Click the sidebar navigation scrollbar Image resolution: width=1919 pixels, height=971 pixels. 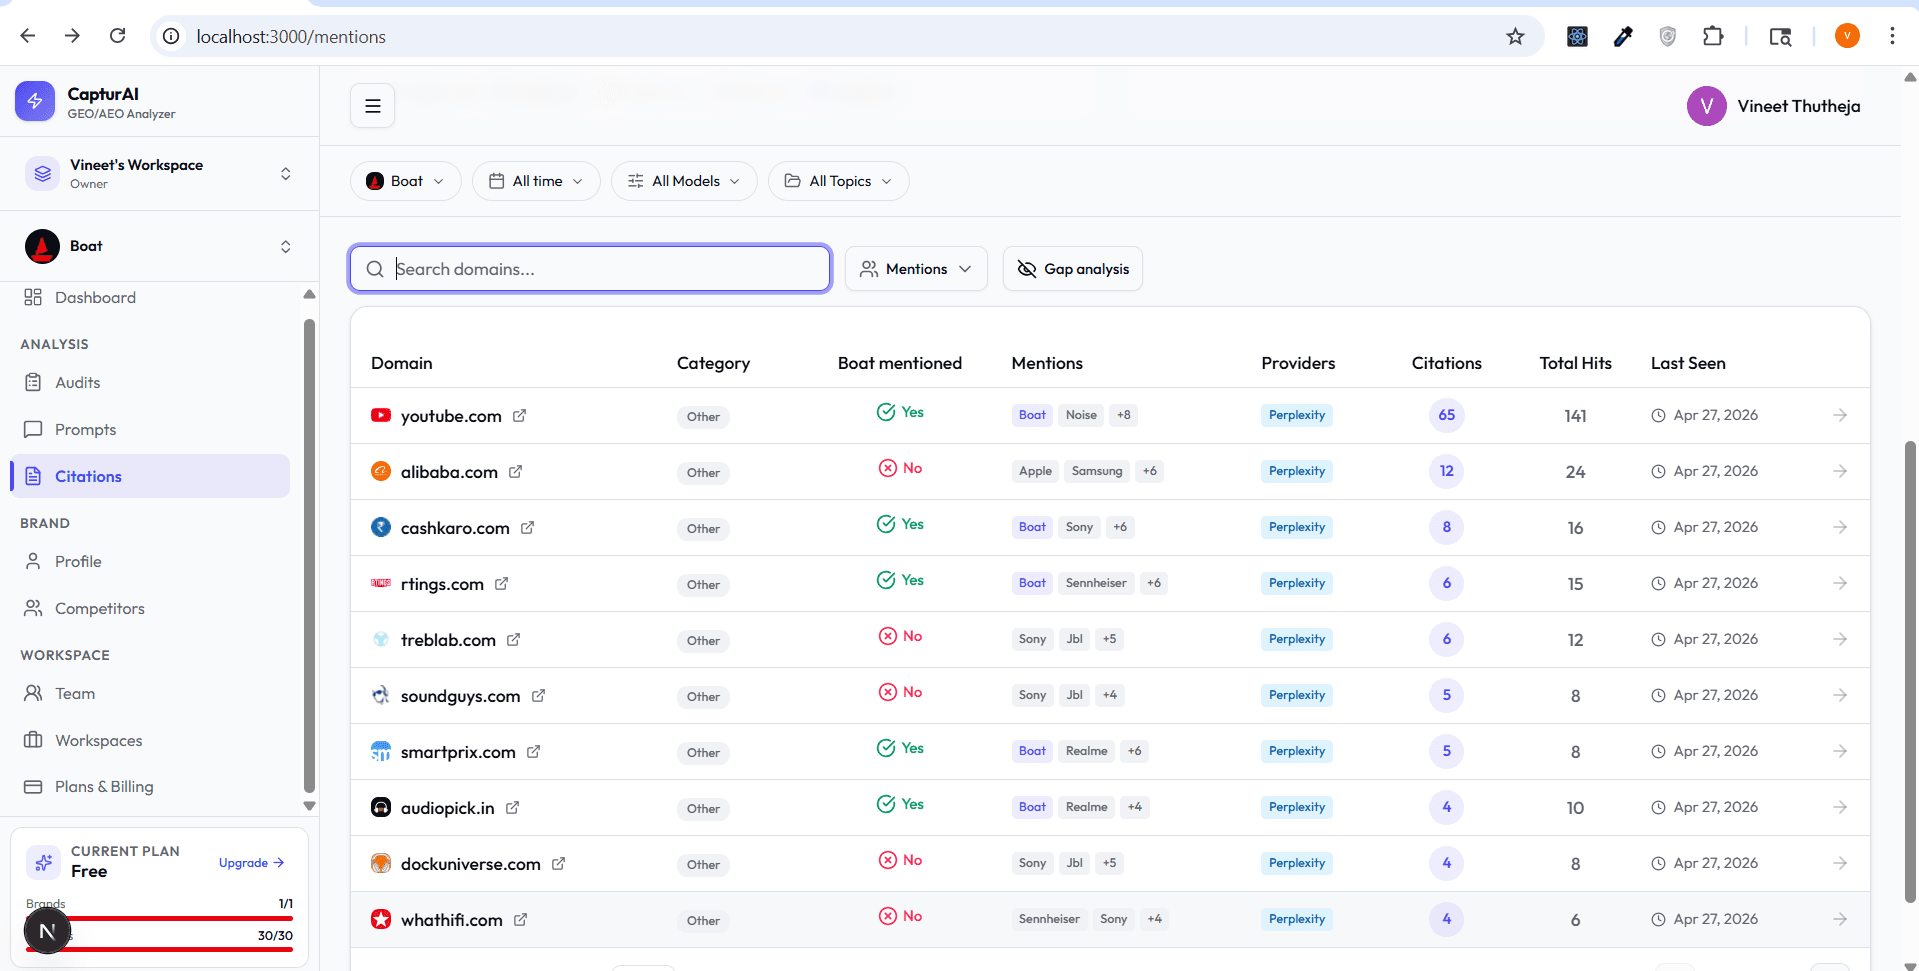tap(309, 555)
